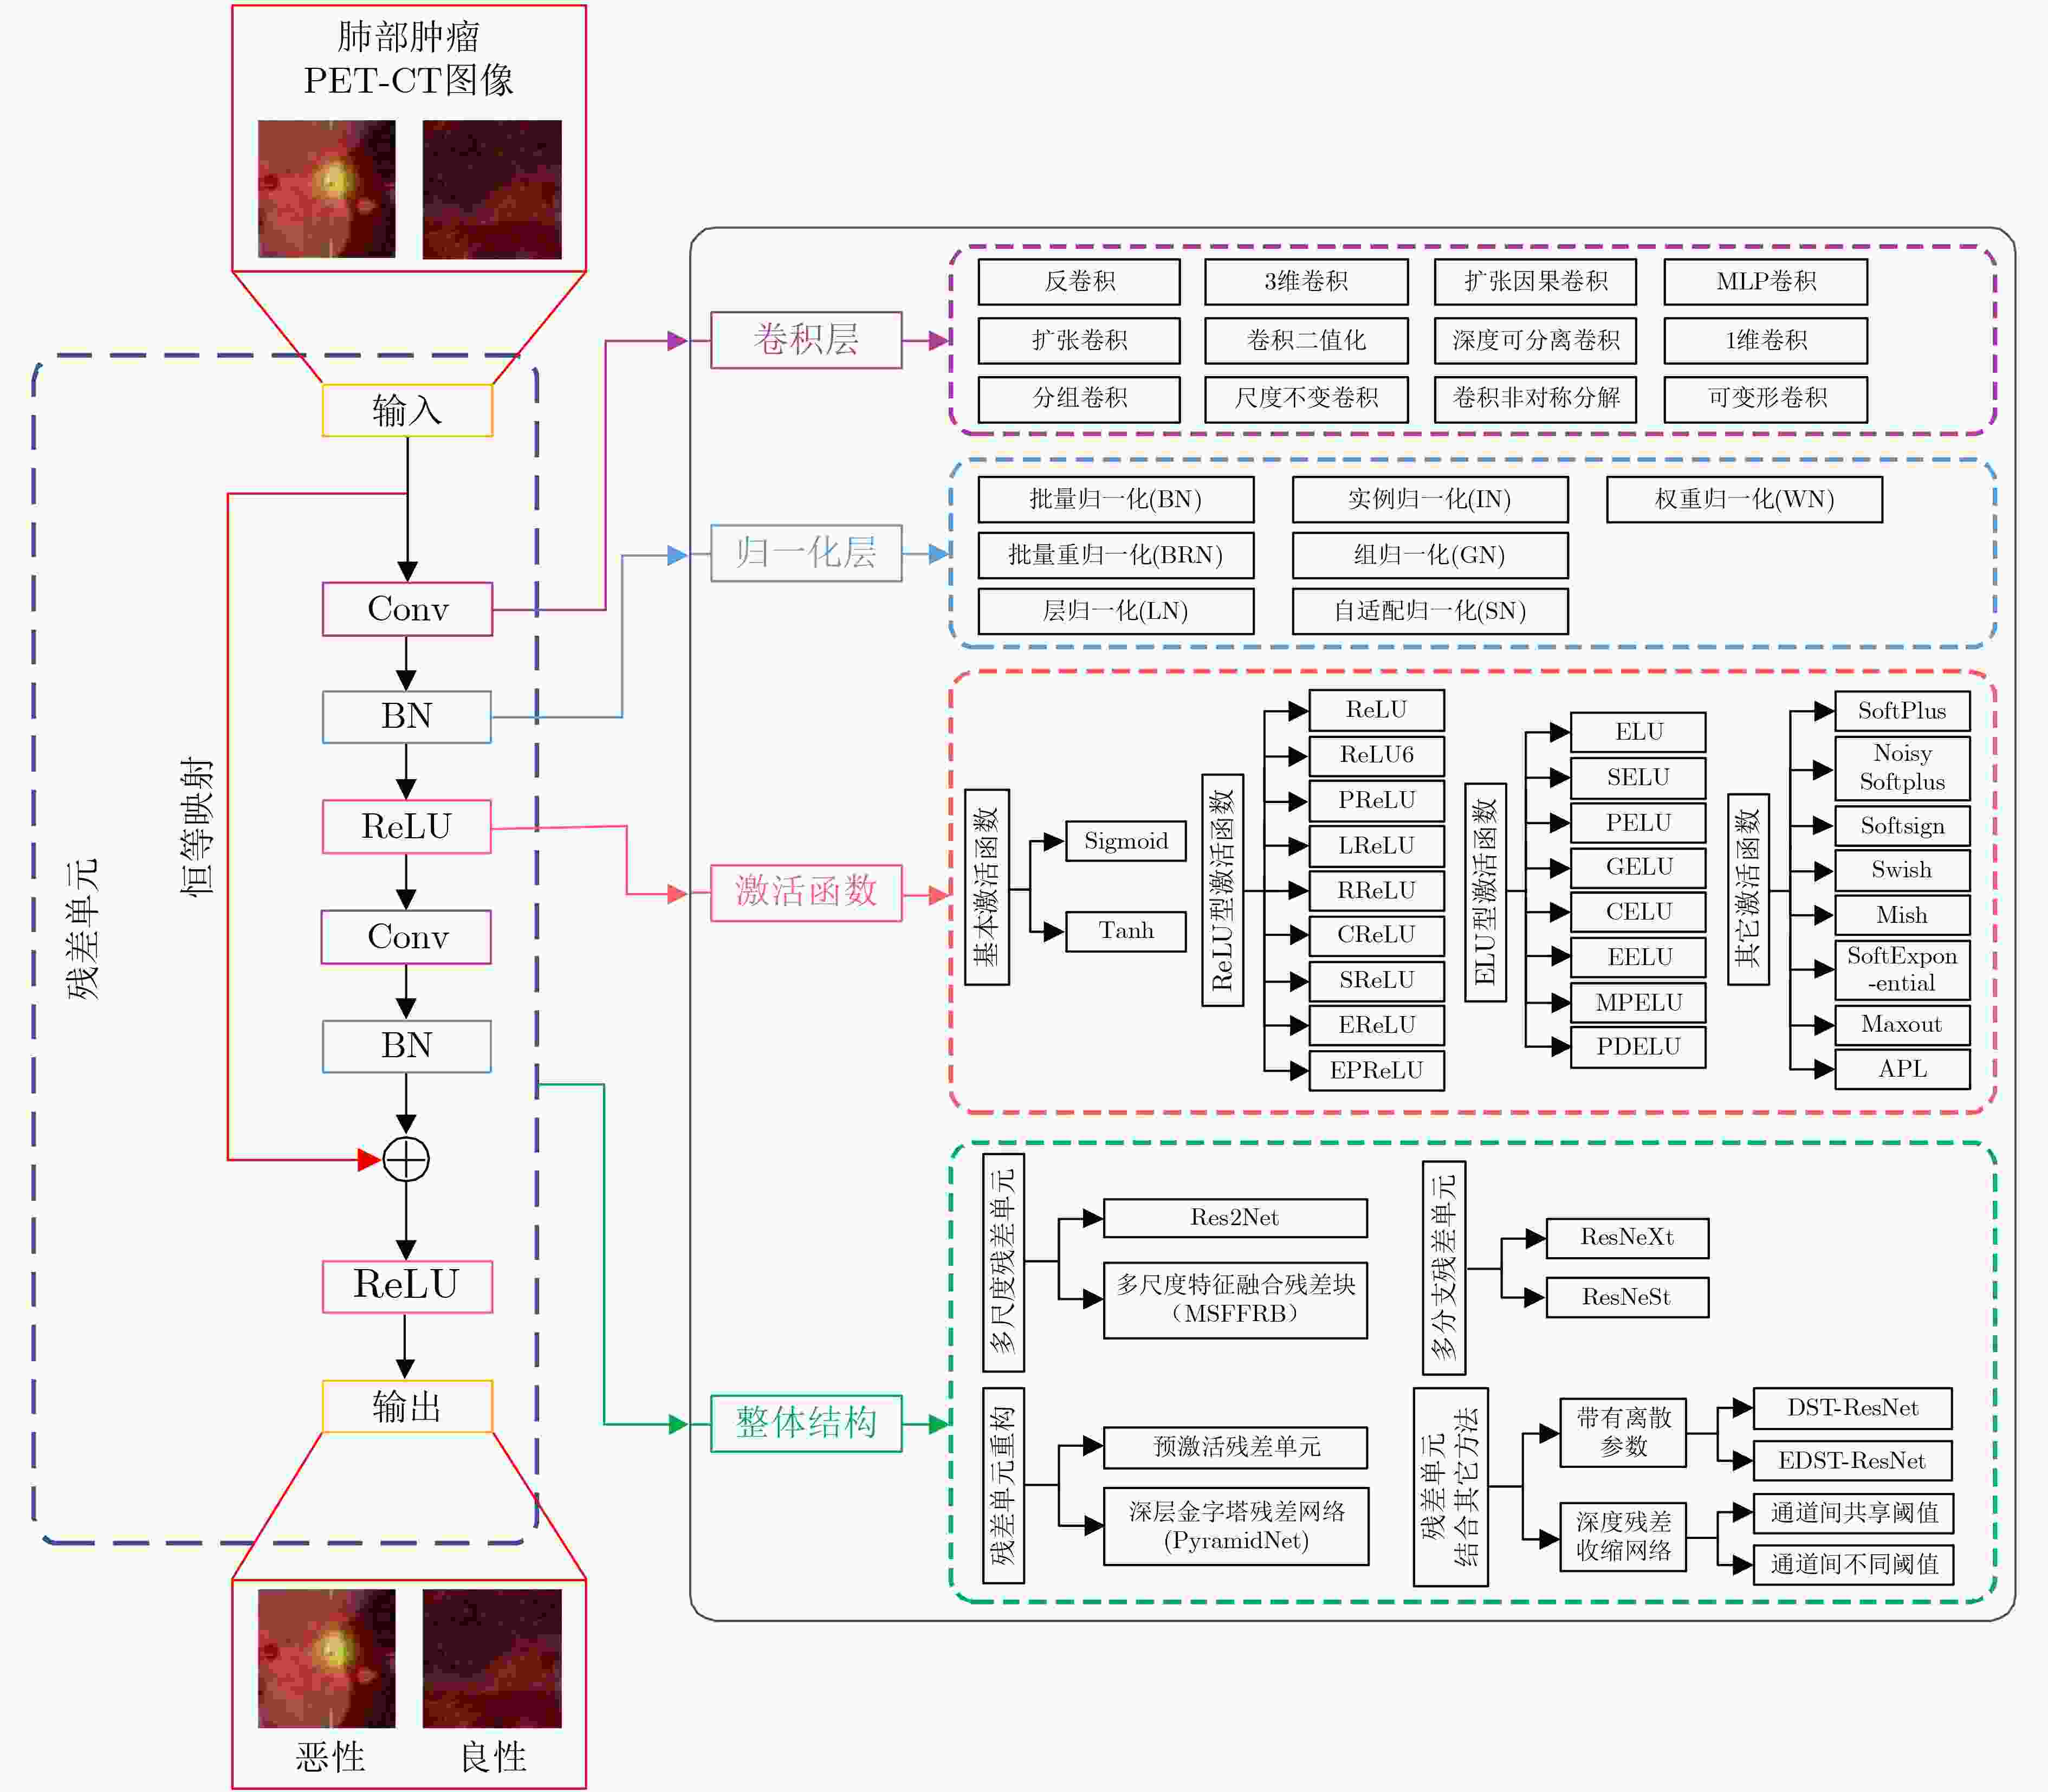The height and width of the screenshot is (1792, 2048).
Task: Select the PDELU box
Action: tap(1638, 1047)
